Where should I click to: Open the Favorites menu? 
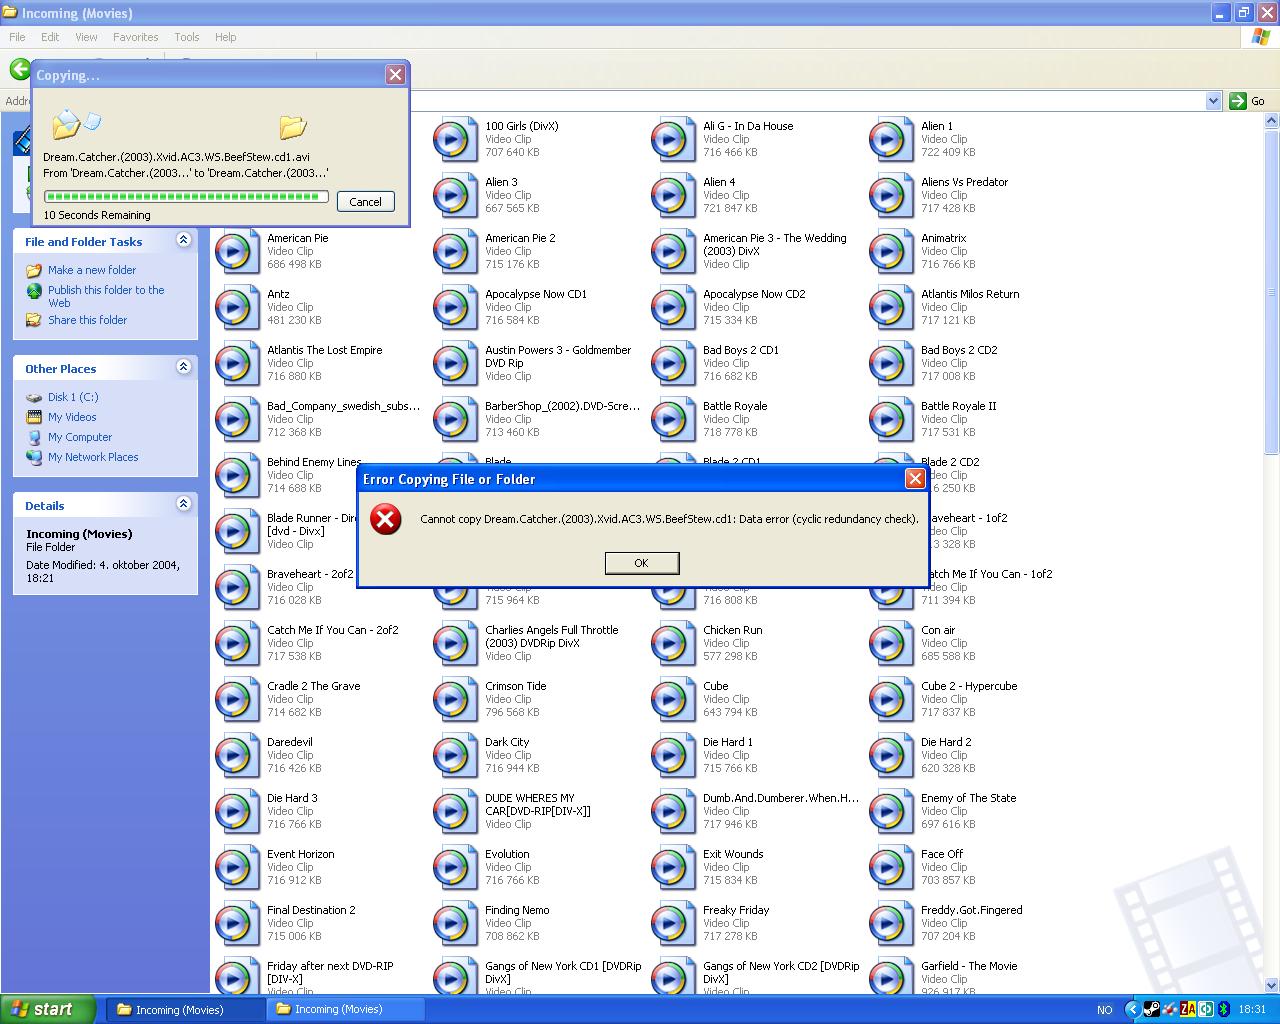pos(135,37)
